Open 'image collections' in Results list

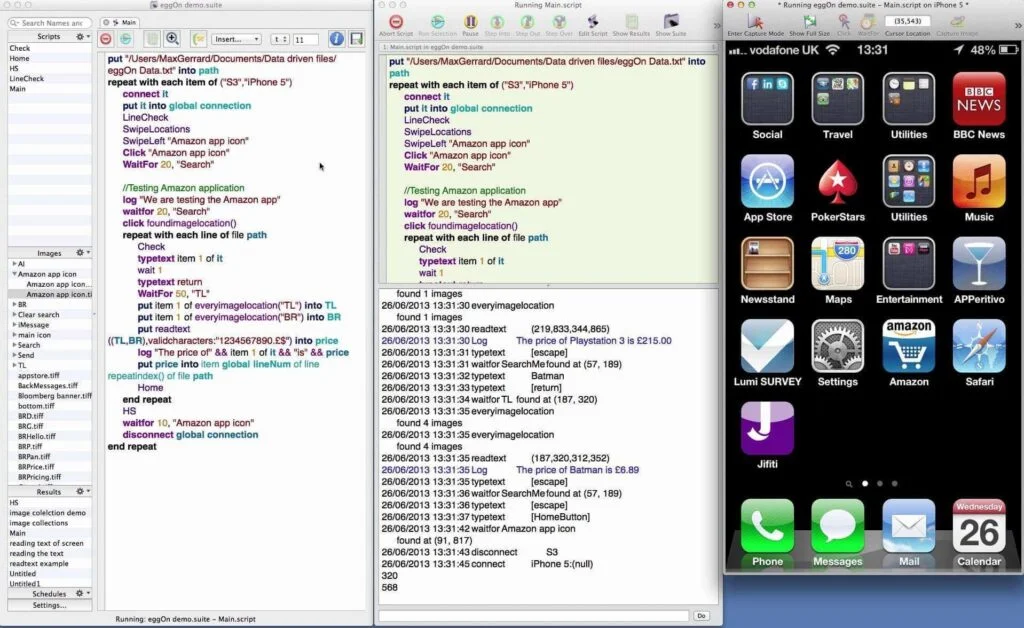pos(50,523)
